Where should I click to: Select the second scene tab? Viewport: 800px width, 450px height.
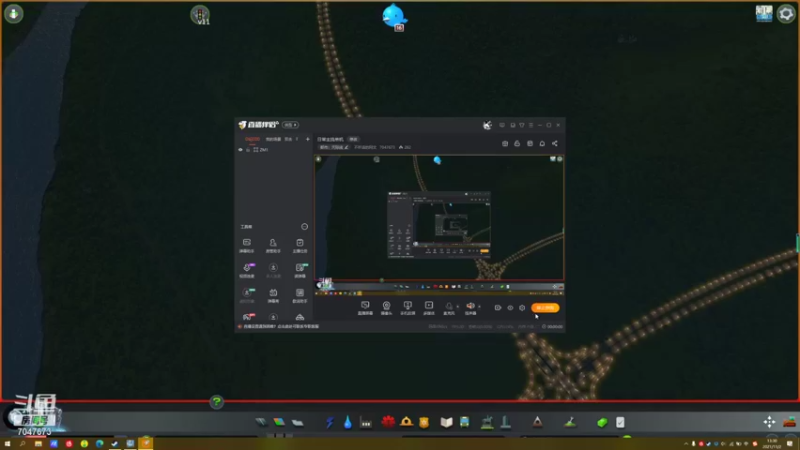click(273, 139)
